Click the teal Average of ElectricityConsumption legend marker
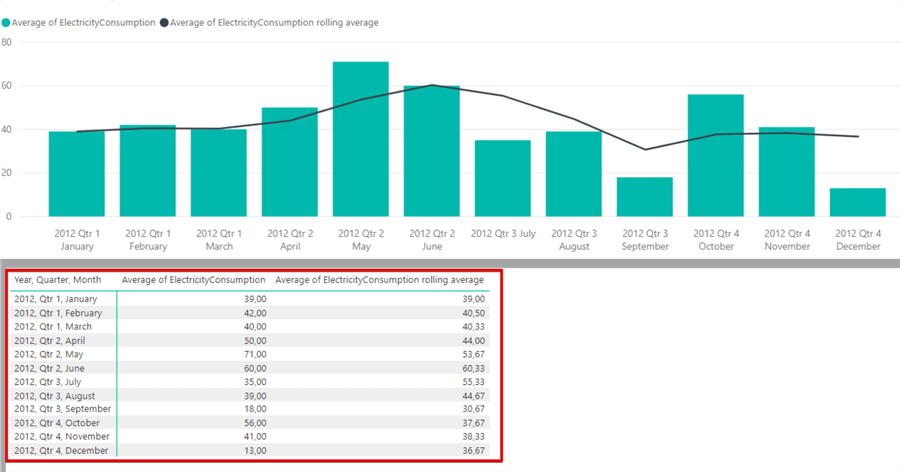Screen dimensions: 900x472 click(x=6, y=23)
